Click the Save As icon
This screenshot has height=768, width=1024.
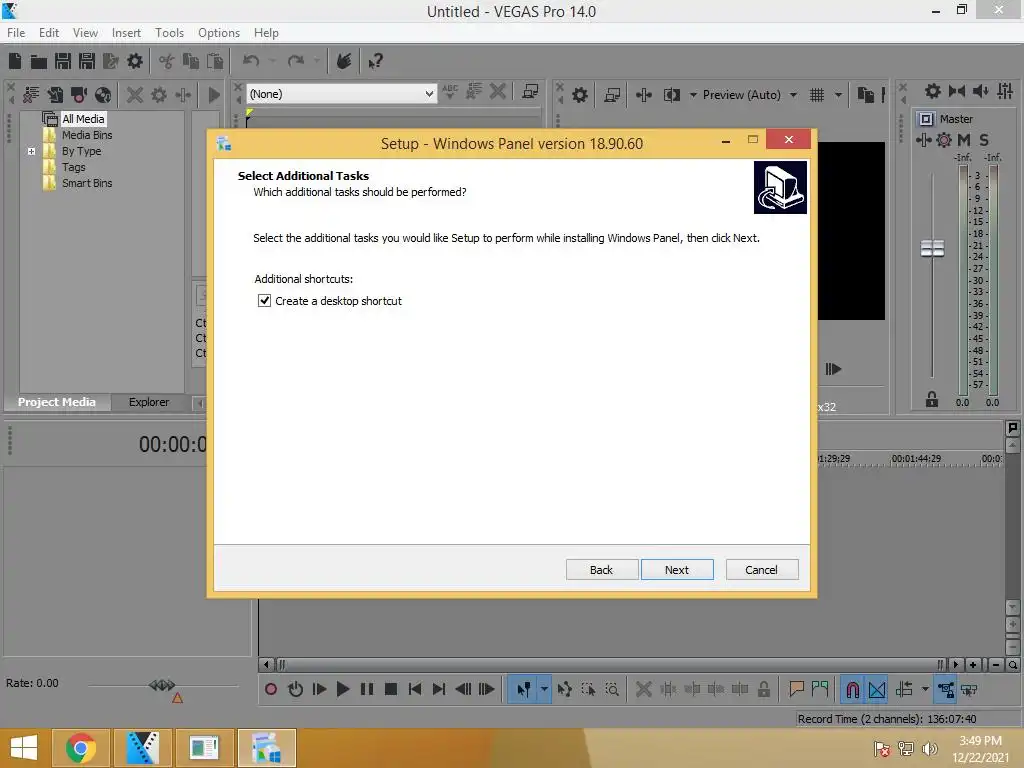pyautogui.click(x=87, y=61)
